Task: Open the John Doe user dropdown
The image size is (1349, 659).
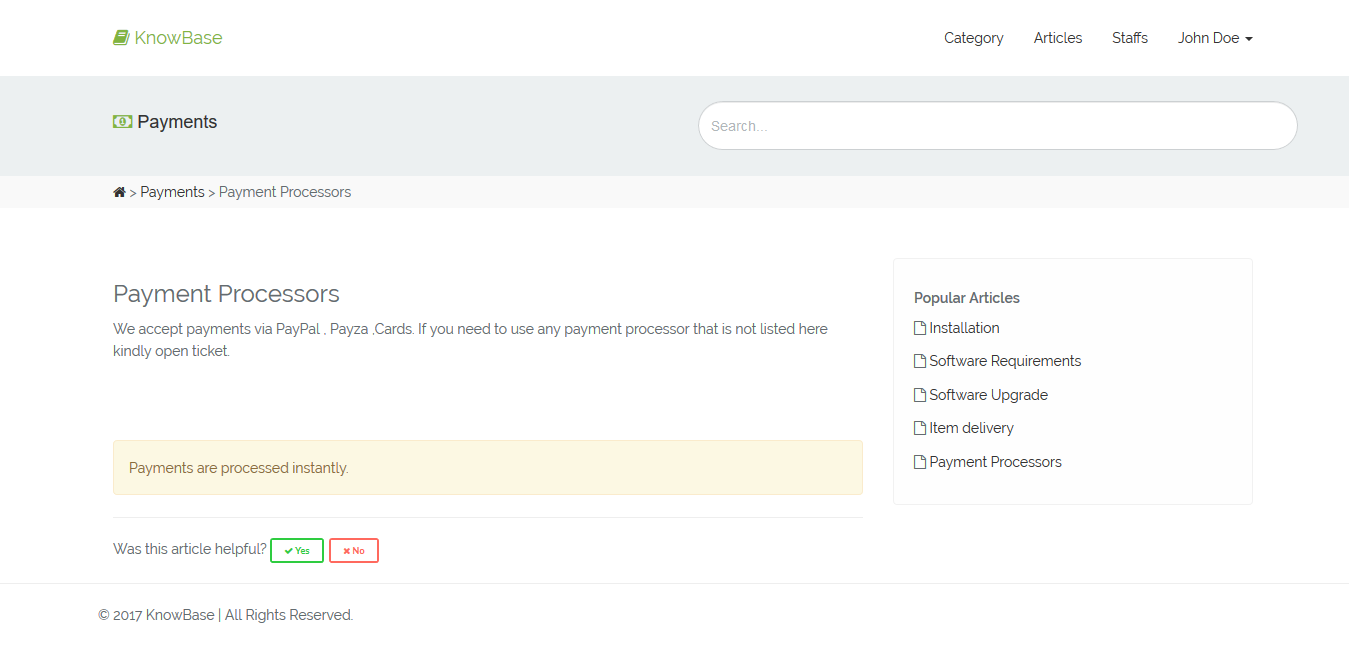Action: [x=1215, y=38]
